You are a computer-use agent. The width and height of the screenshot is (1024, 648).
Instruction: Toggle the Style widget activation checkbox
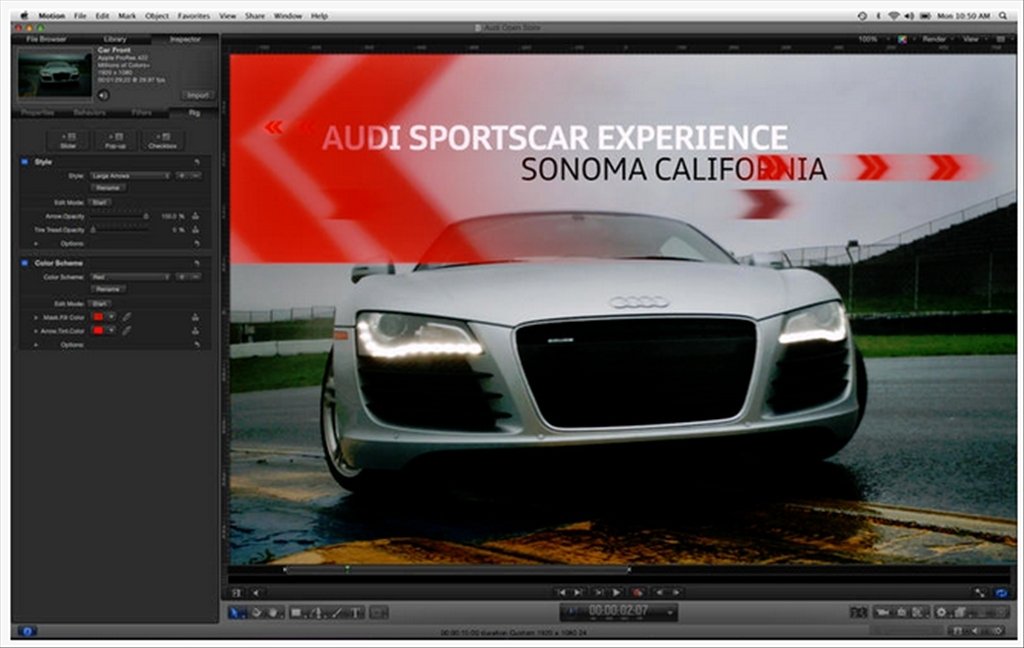pos(24,162)
